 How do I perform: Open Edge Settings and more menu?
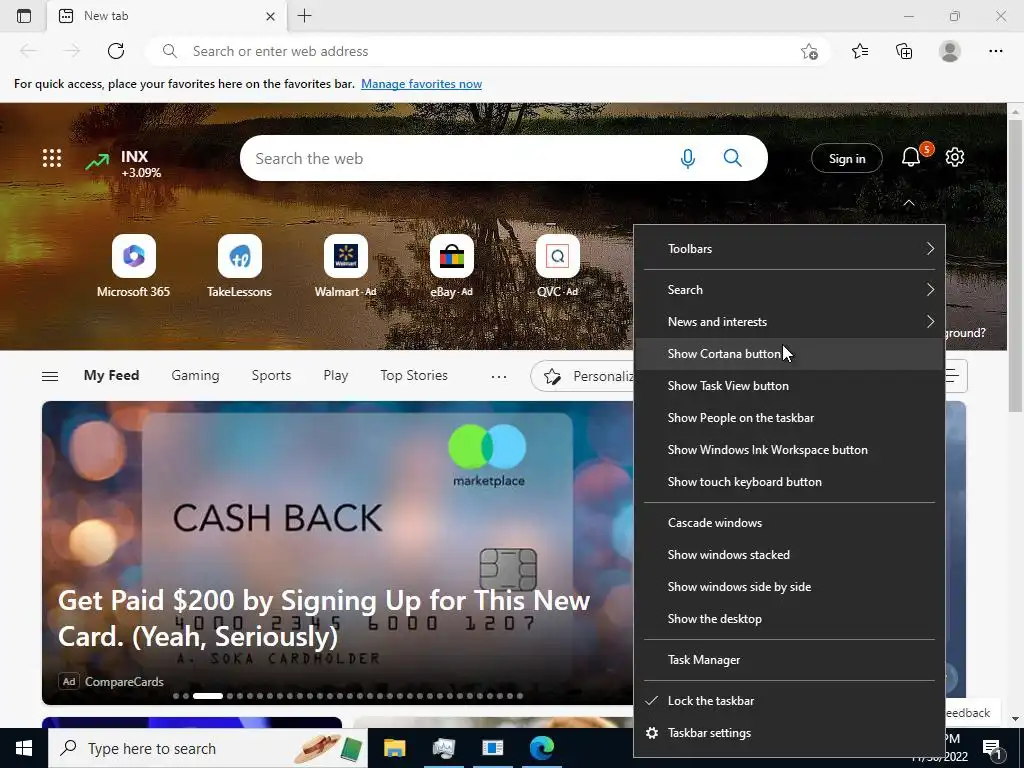(995, 51)
